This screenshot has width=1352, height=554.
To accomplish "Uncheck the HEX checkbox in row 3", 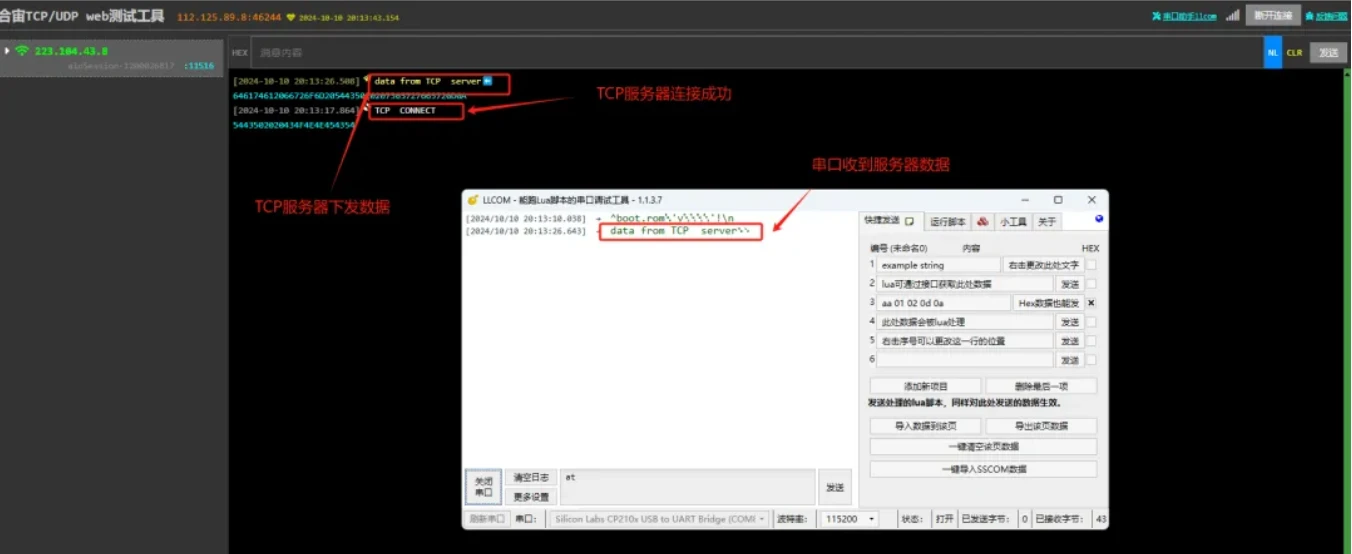I will point(1091,302).
